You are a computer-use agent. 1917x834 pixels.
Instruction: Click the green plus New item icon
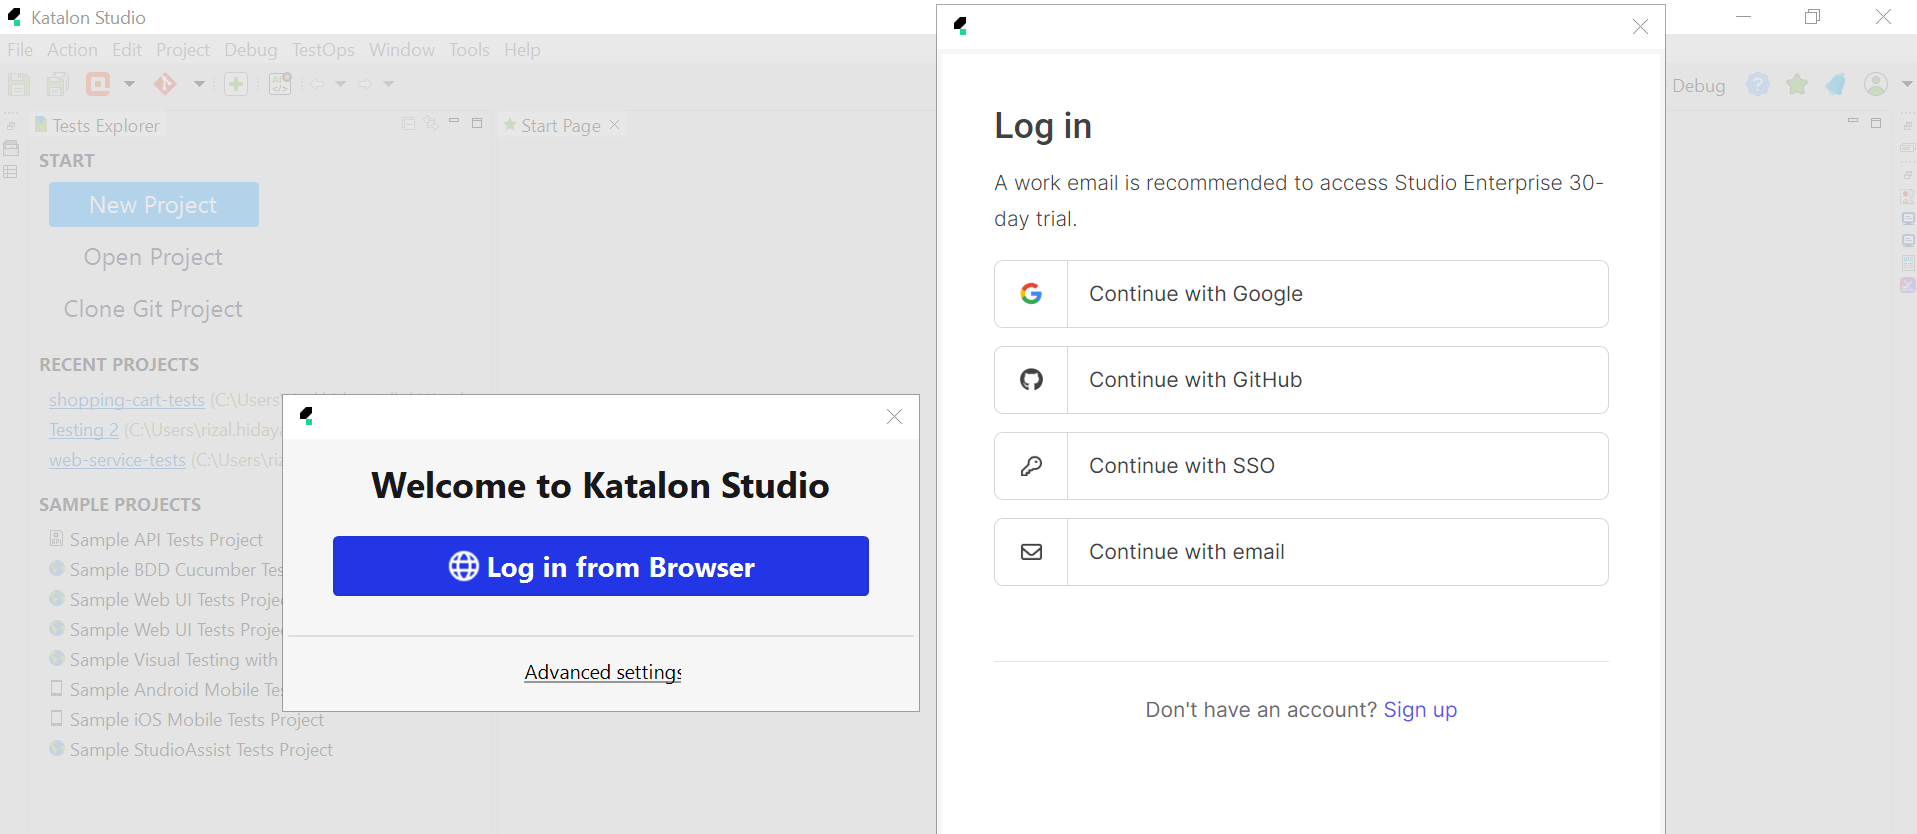(x=236, y=84)
